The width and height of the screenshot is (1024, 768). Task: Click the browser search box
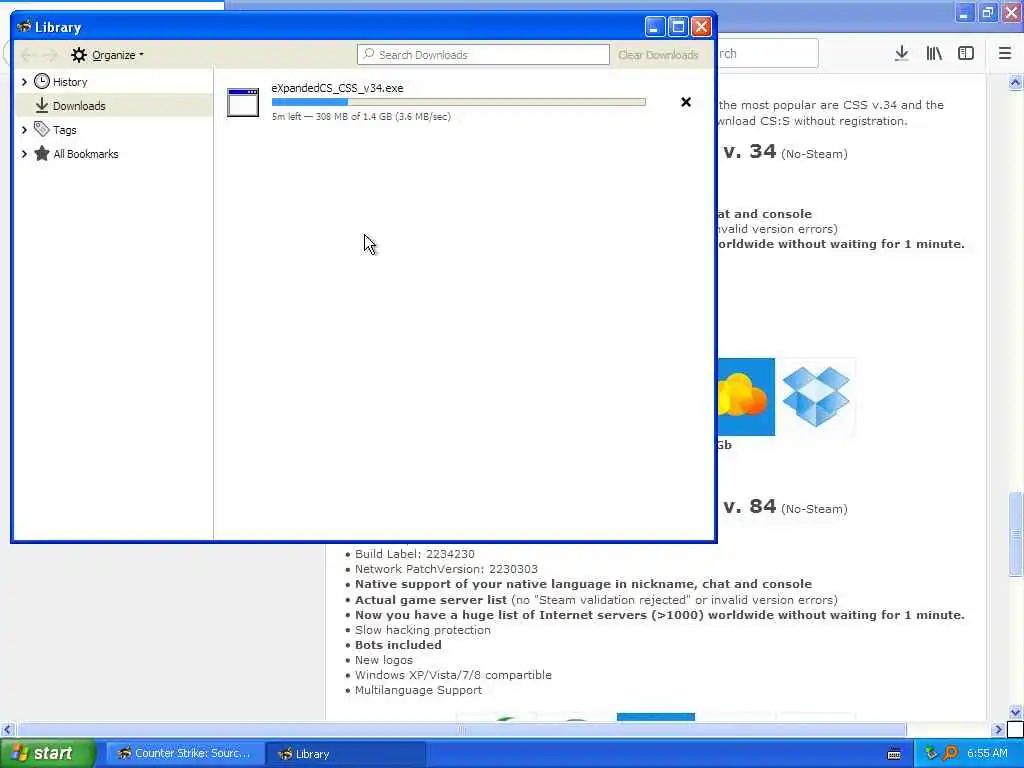pyautogui.click(x=767, y=54)
